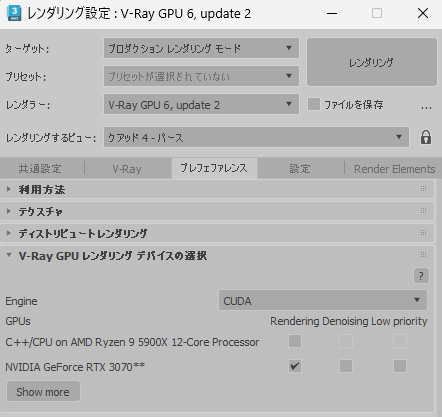Click the レンダリング render button
The image size is (442, 417).
click(372, 62)
